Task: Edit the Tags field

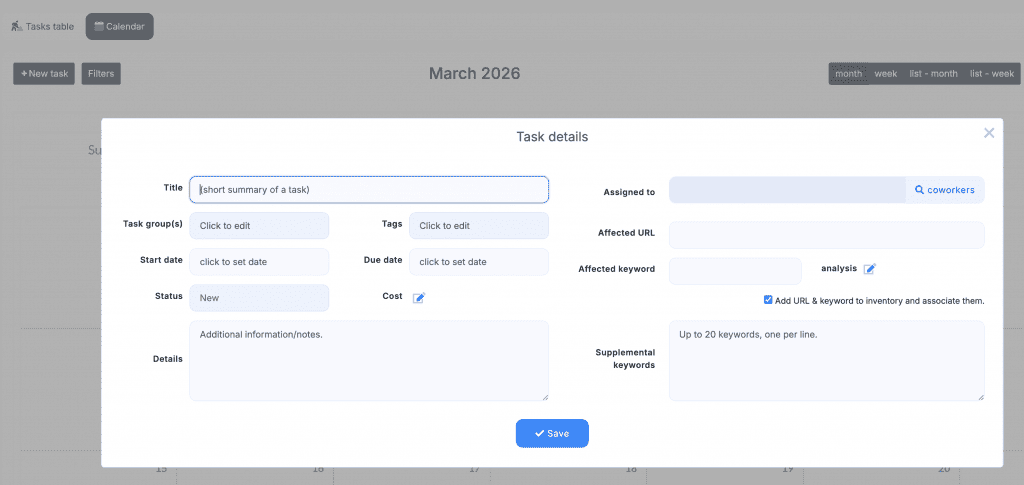Action: click(x=478, y=226)
